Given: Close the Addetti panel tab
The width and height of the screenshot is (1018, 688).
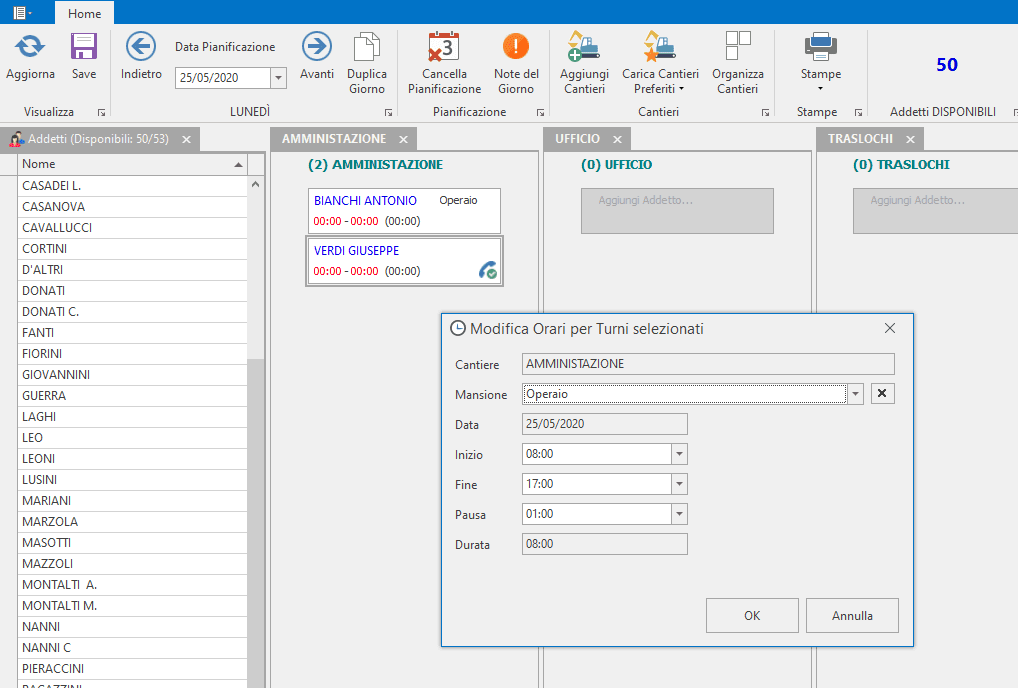Looking at the screenshot, I should [x=186, y=140].
